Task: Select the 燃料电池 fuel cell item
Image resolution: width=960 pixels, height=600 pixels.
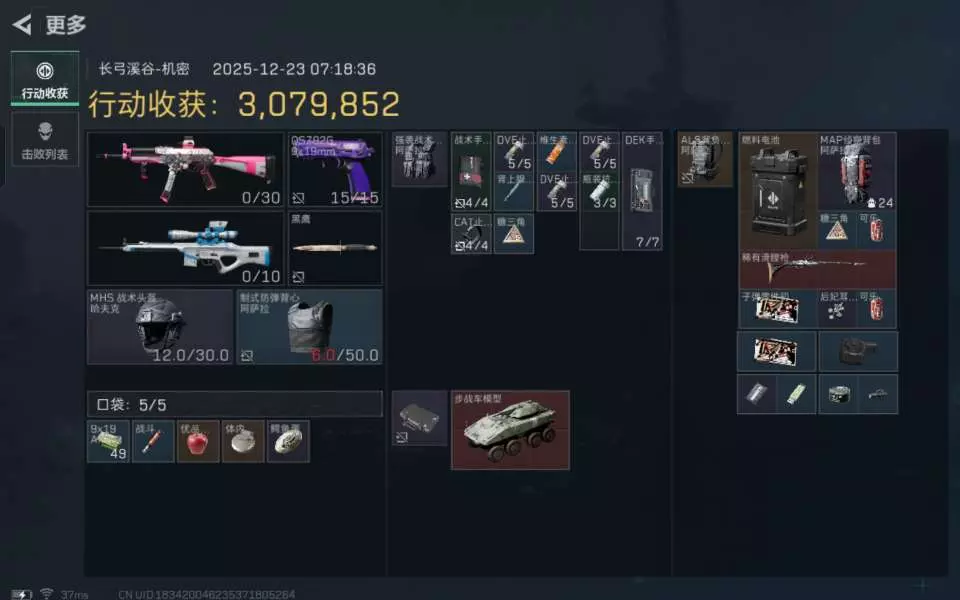Action: pyautogui.click(x=778, y=191)
